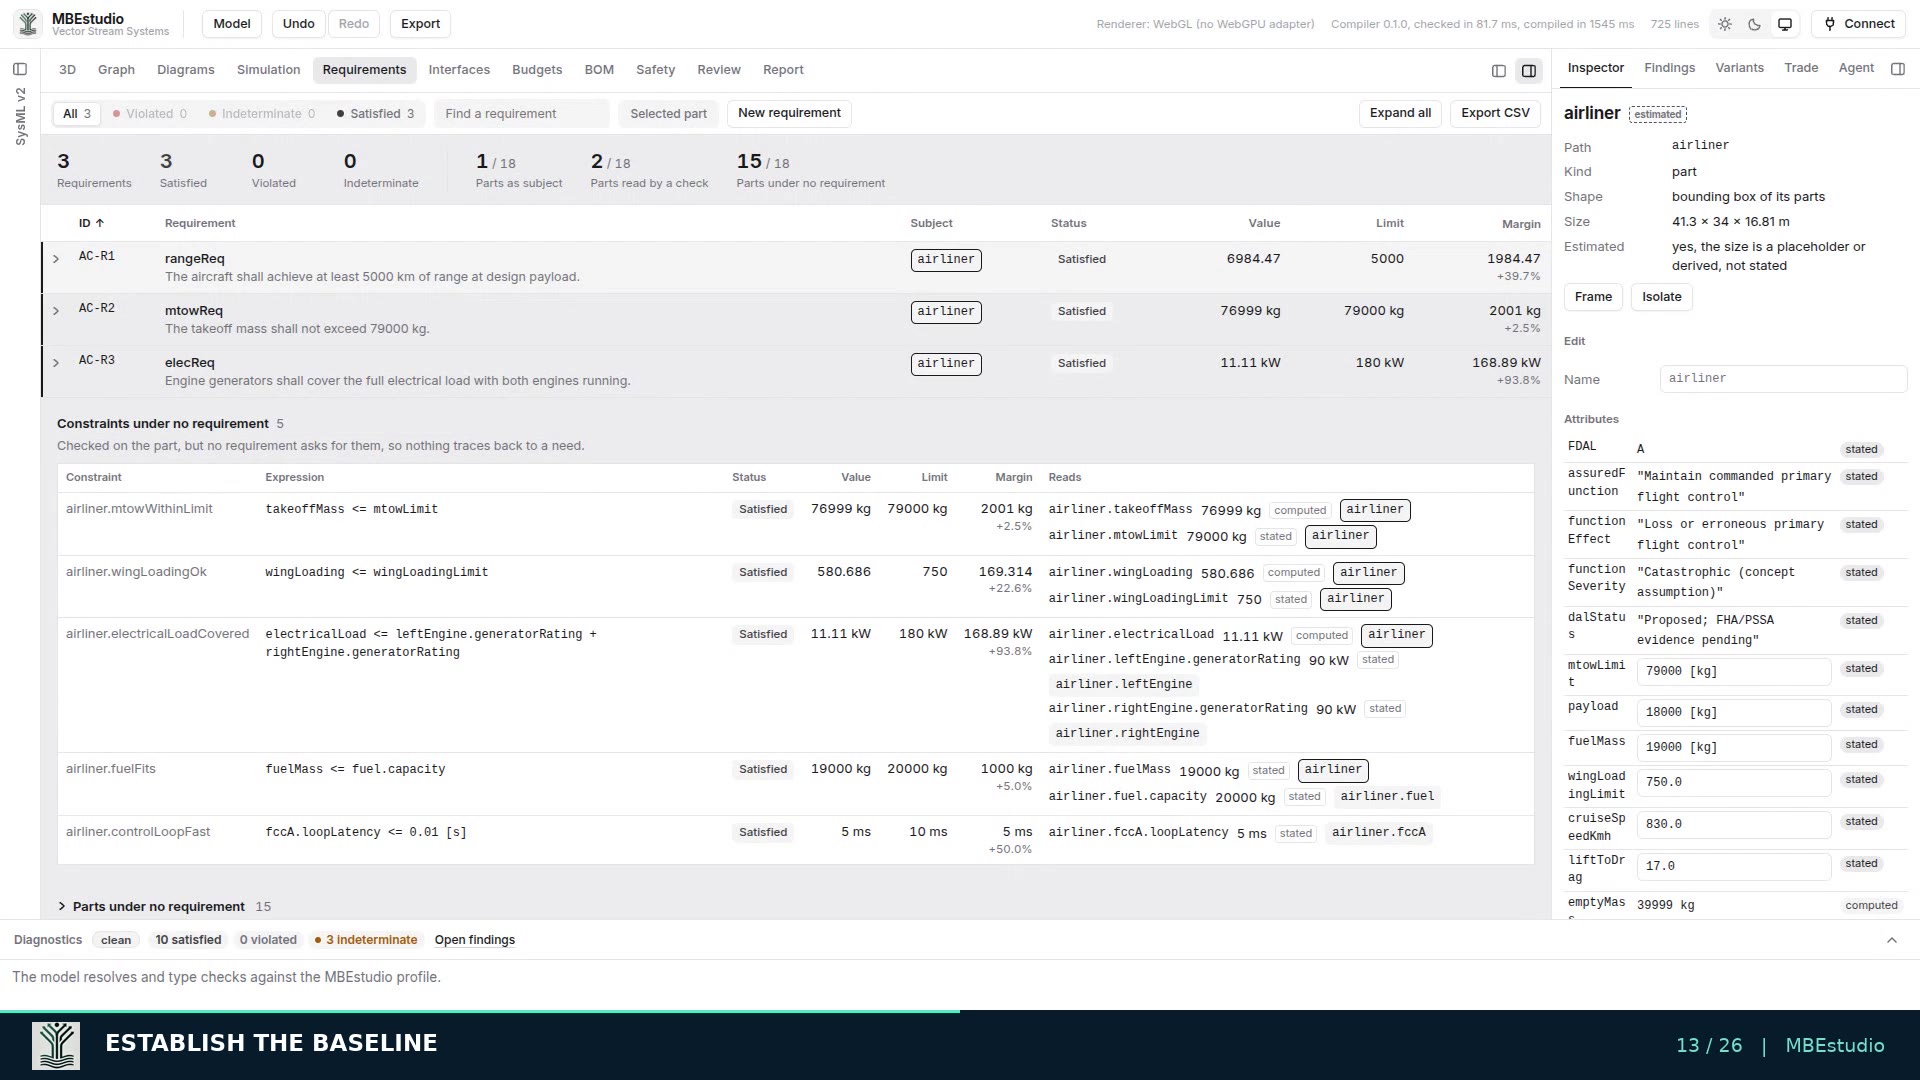Expand requirement AC-R2 row

pyautogui.click(x=56, y=311)
